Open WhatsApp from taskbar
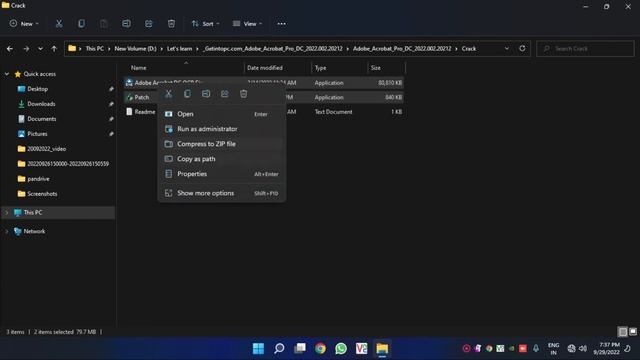640x360 pixels. click(341, 349)
